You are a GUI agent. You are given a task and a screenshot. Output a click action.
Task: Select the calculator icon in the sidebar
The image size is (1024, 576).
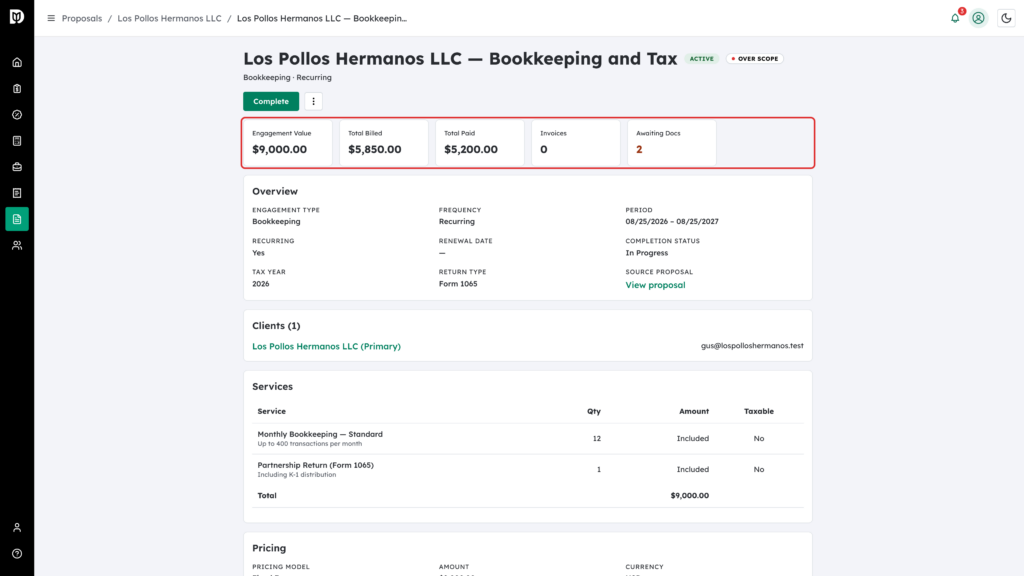tap(17, 141)
